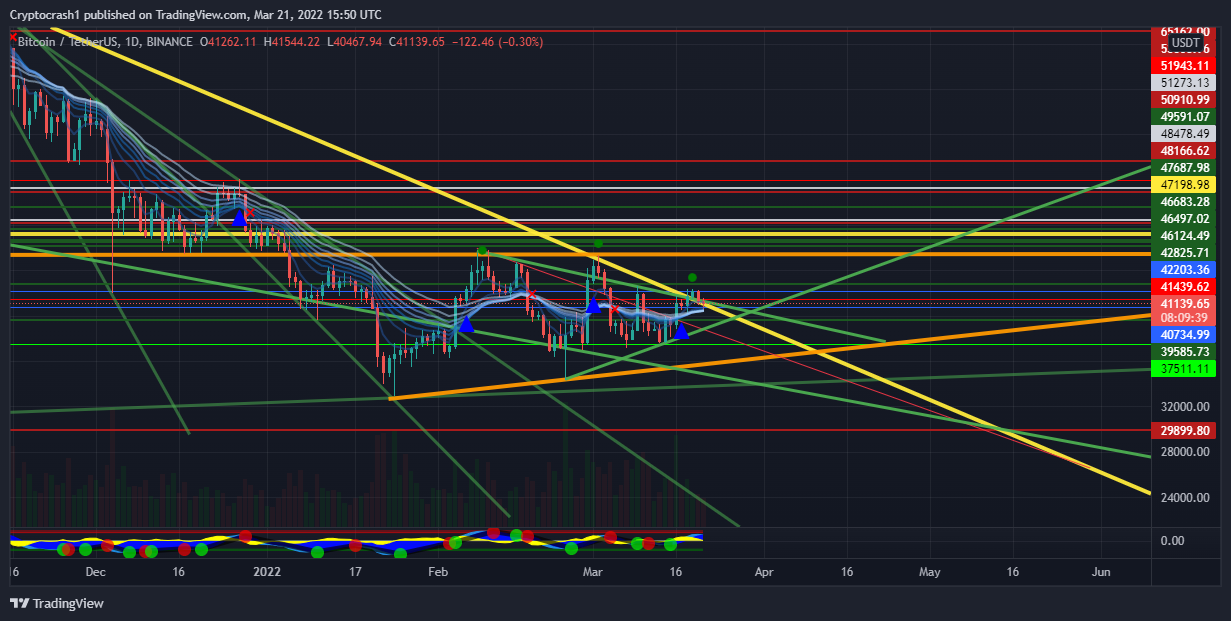
Task: Click the May label on time axis
Action: [x=929, y=572]
